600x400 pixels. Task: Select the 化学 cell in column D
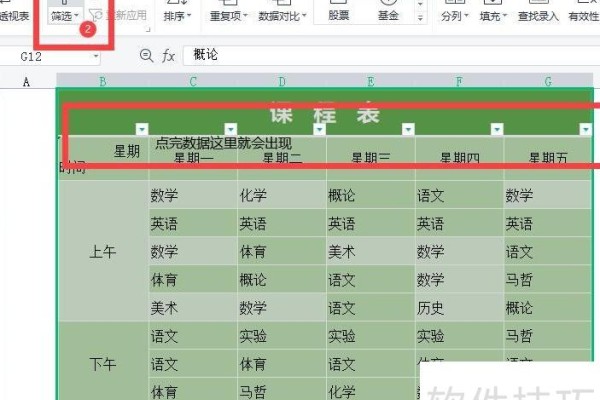pos(282,195)
